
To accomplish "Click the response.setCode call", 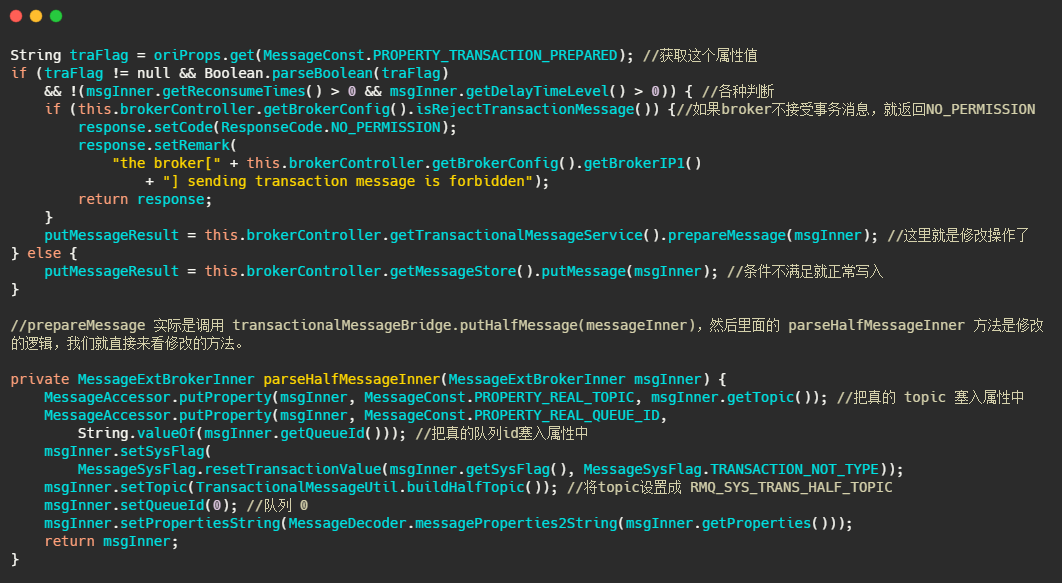I will tap(146, 127).
